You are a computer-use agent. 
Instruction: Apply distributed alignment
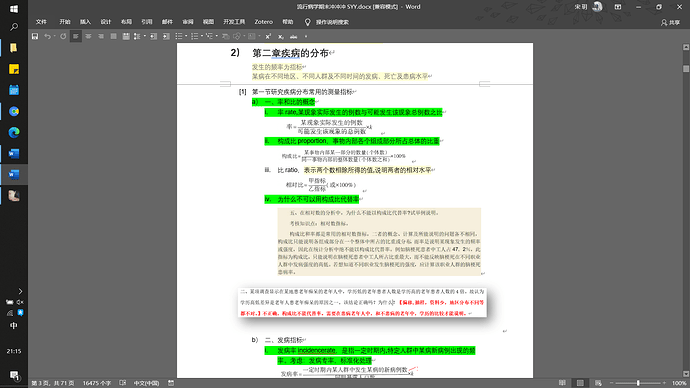pyautogui.click(x=126, y=37)
